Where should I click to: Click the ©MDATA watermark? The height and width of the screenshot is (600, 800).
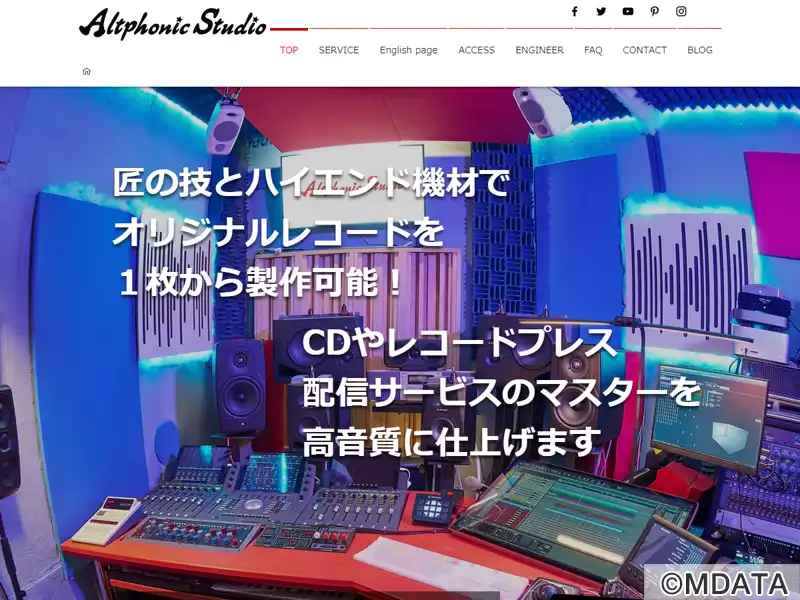coord(723,583)
